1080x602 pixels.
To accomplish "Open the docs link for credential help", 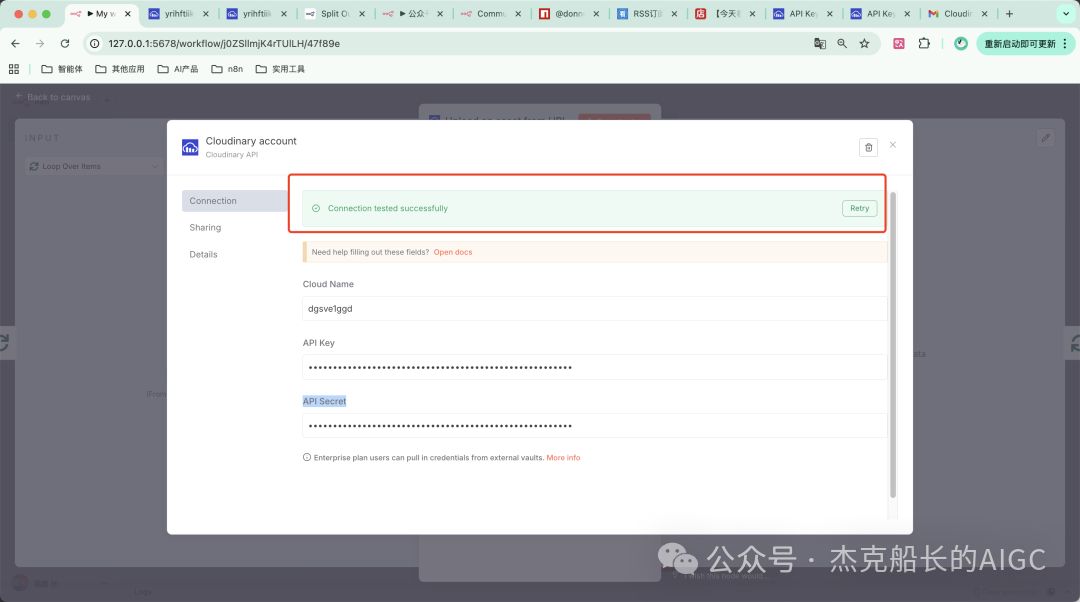I will 453,252.
